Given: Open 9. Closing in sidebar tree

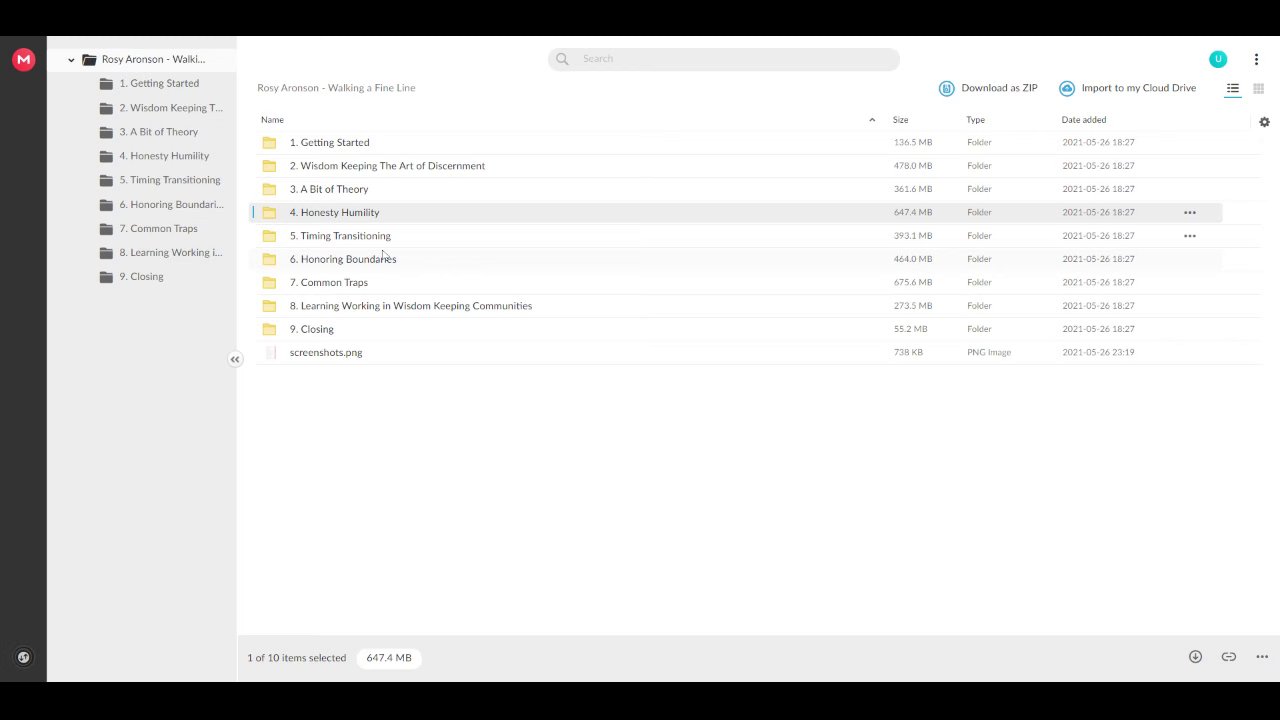Looking at the screenshot, I should (x=131, y=277).
